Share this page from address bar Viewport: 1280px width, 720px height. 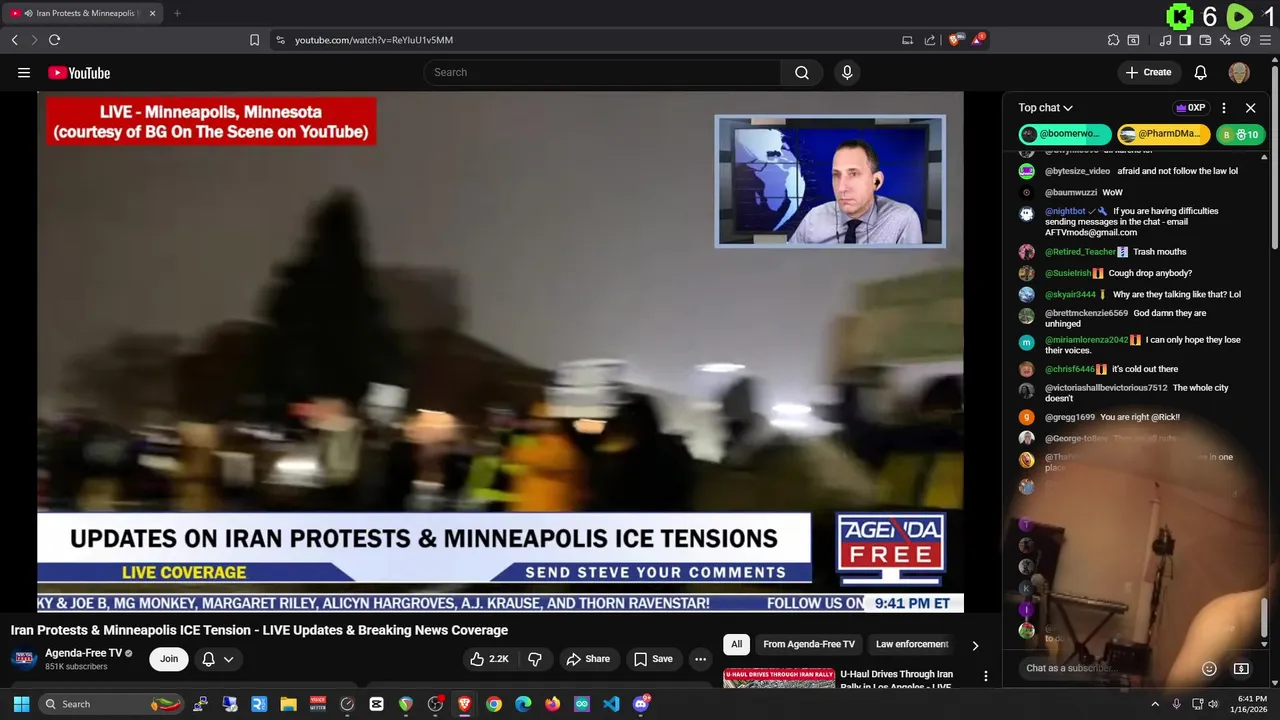930,40
